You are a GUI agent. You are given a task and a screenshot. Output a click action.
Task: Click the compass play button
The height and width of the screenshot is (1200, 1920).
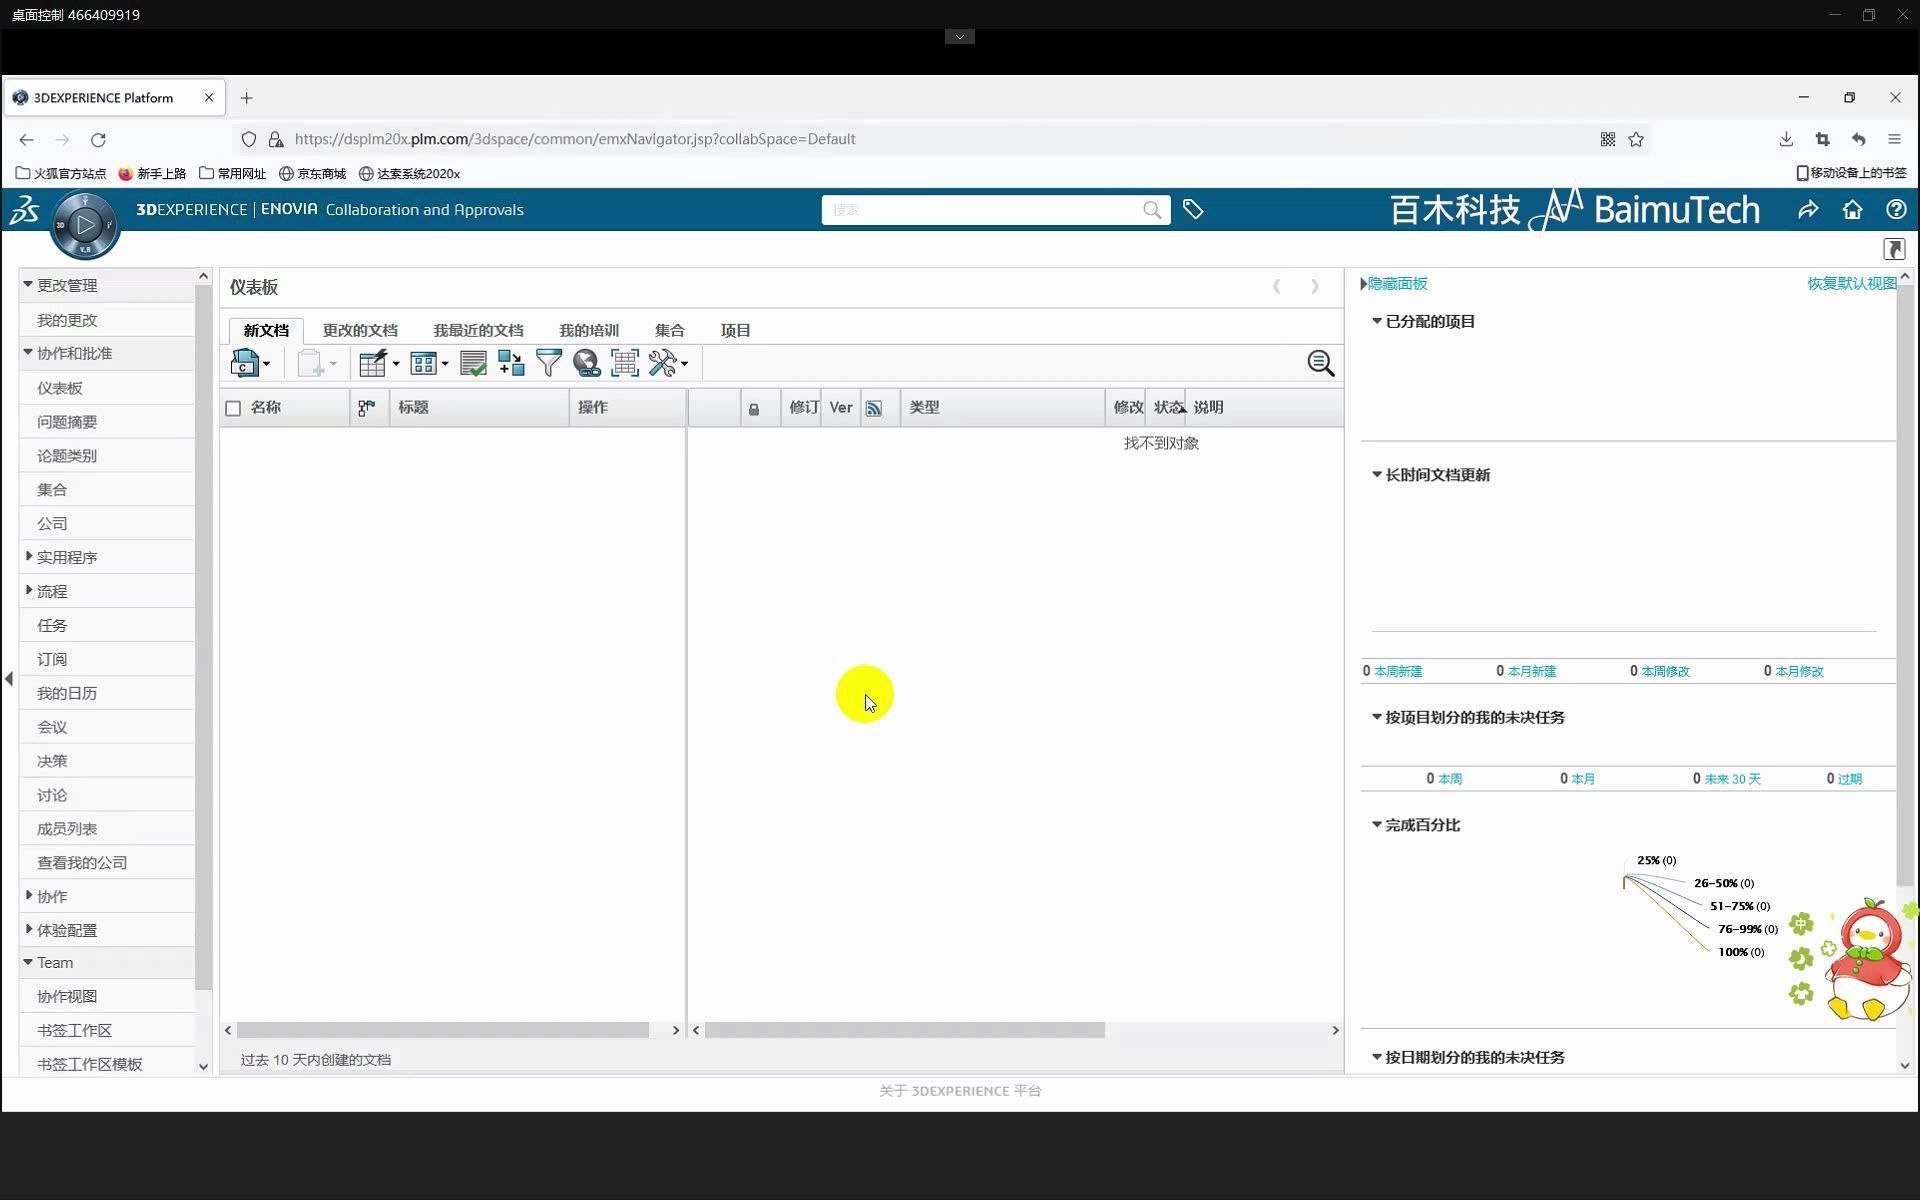(85, 225)
